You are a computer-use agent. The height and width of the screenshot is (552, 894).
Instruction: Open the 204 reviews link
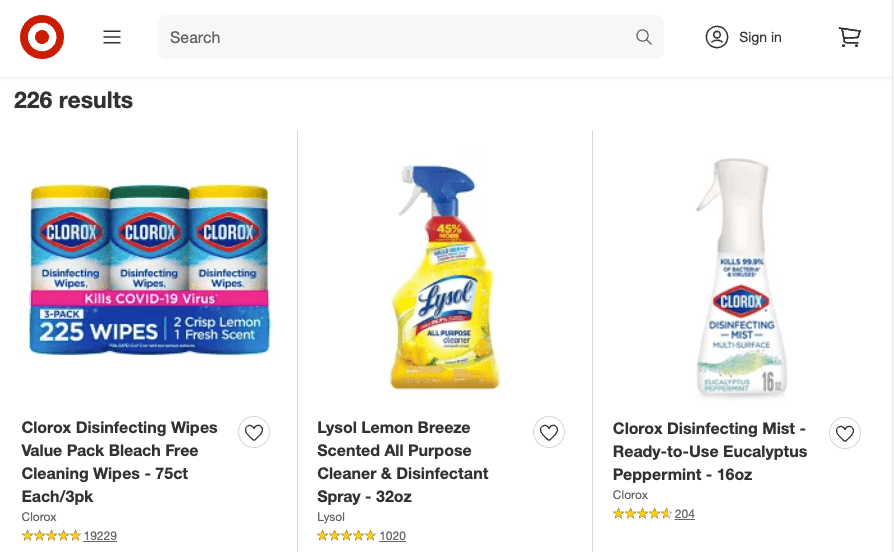point(685,514)
